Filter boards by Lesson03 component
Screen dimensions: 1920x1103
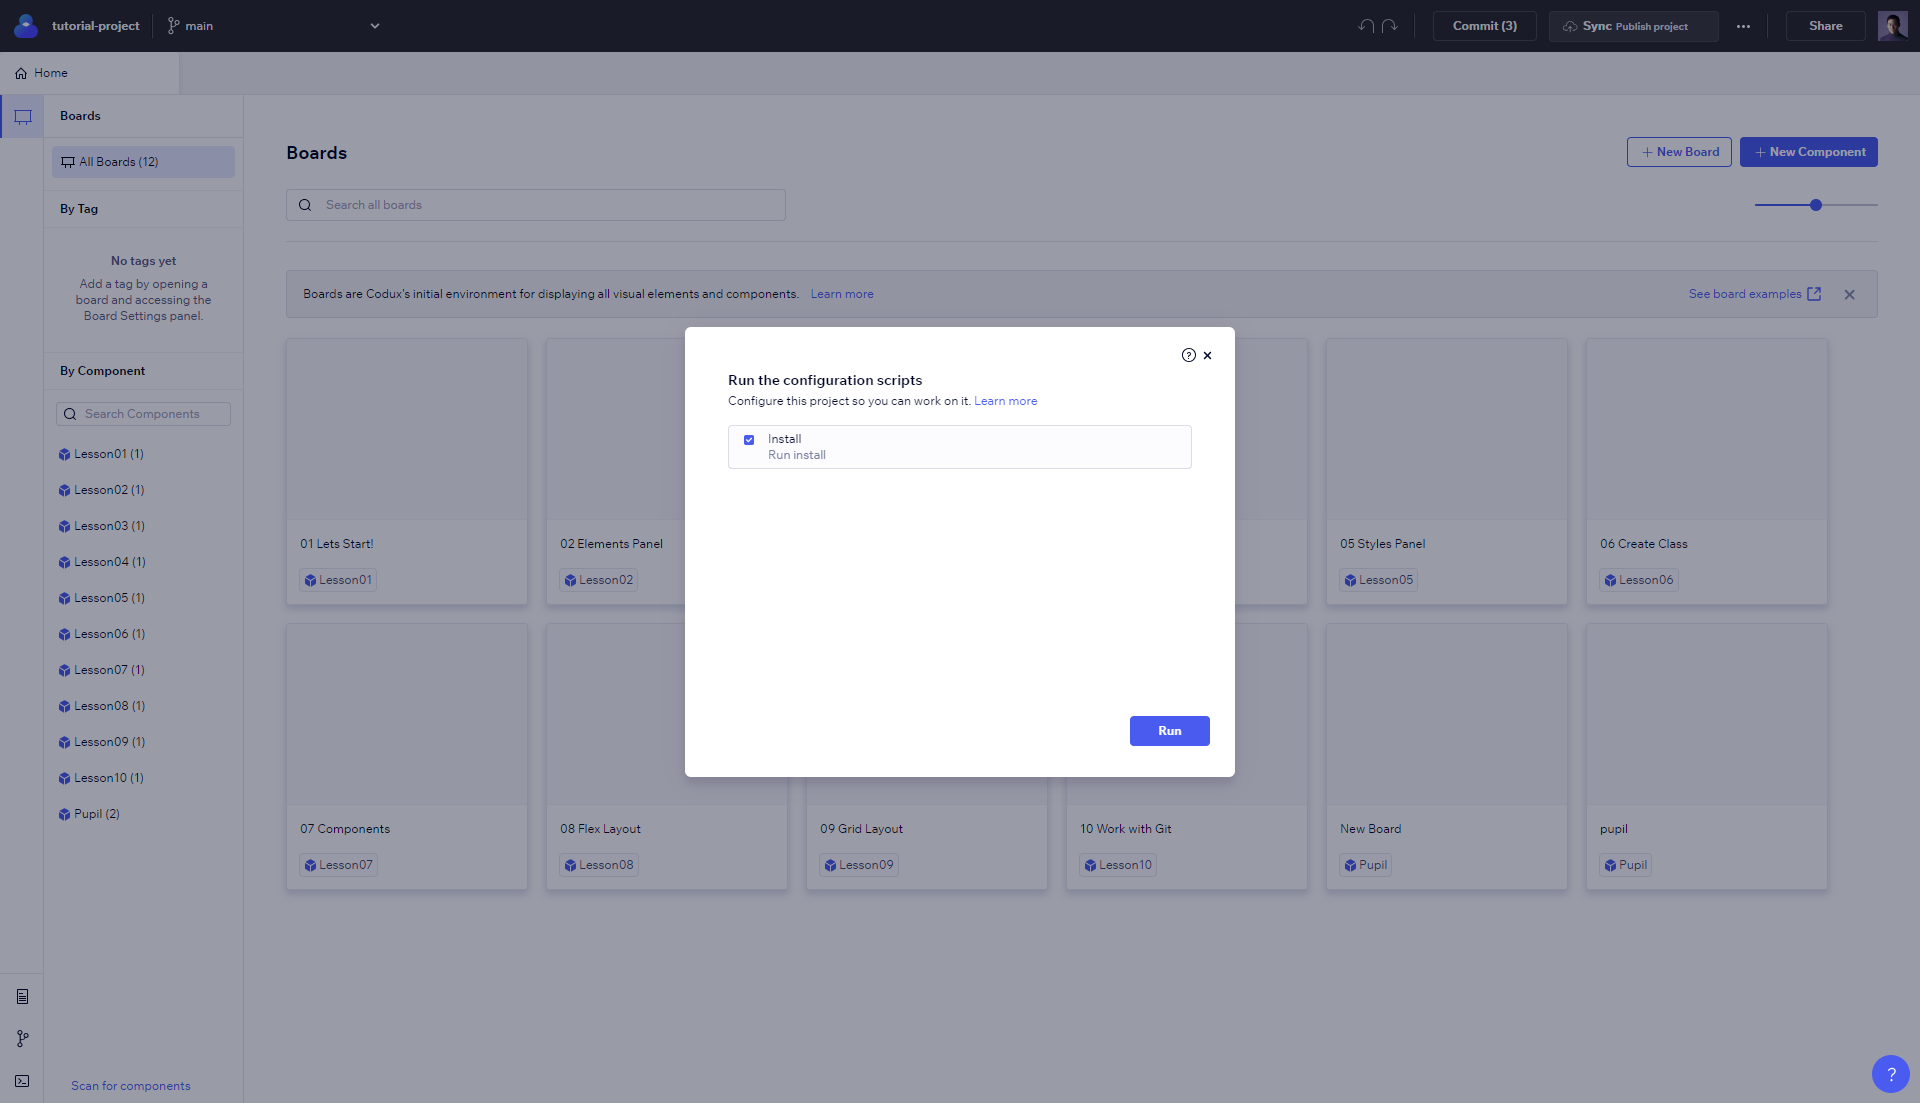pyautogui.click(x=101, y=526)
